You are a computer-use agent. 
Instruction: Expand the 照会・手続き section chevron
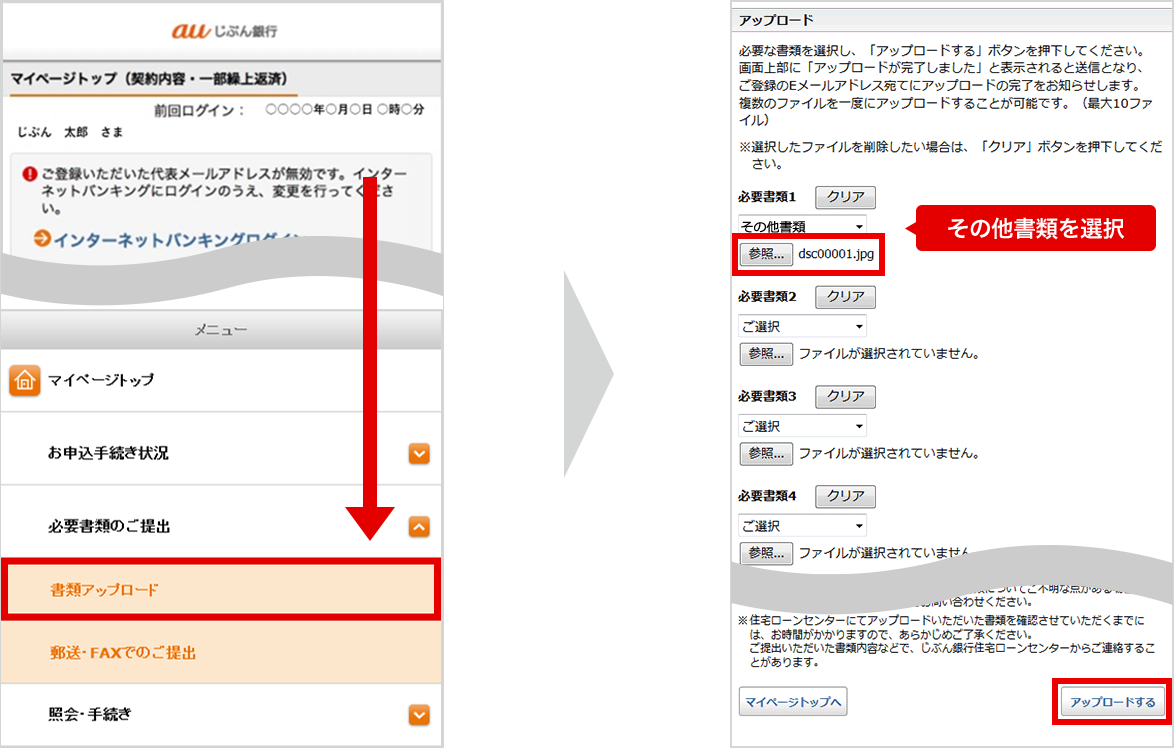(x=419, y=715)
